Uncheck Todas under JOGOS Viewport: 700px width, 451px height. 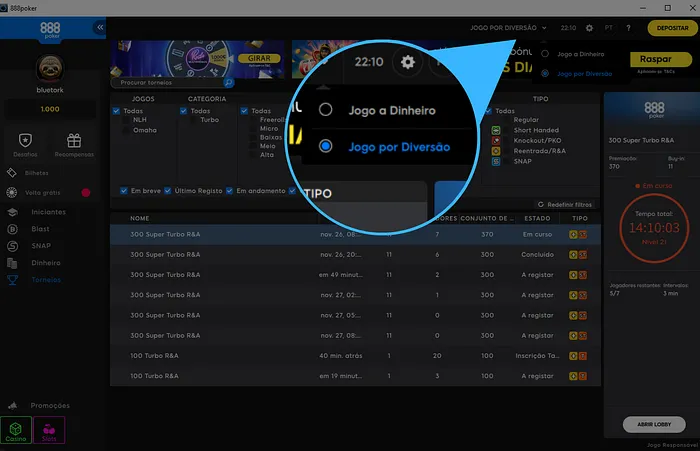pyautogui.click(x=117, y=111)
